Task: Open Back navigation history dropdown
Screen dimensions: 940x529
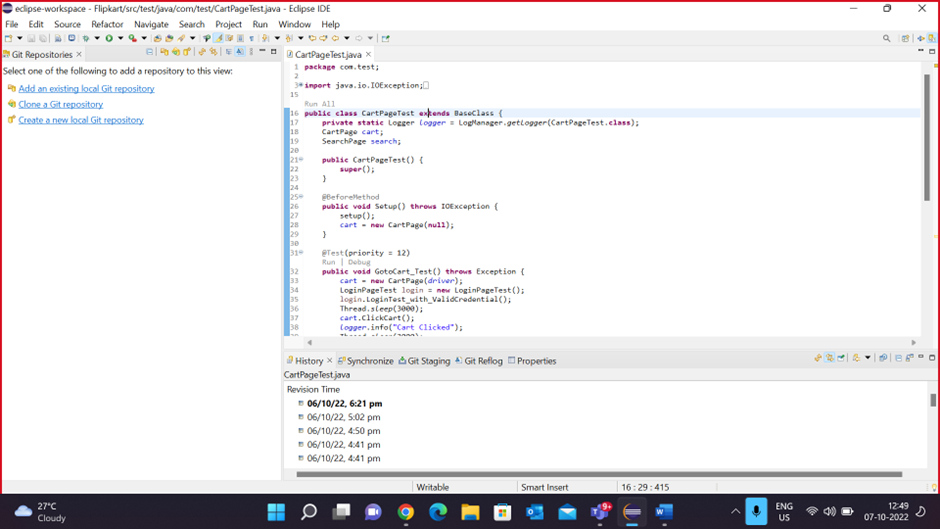Action: point(347,38)
